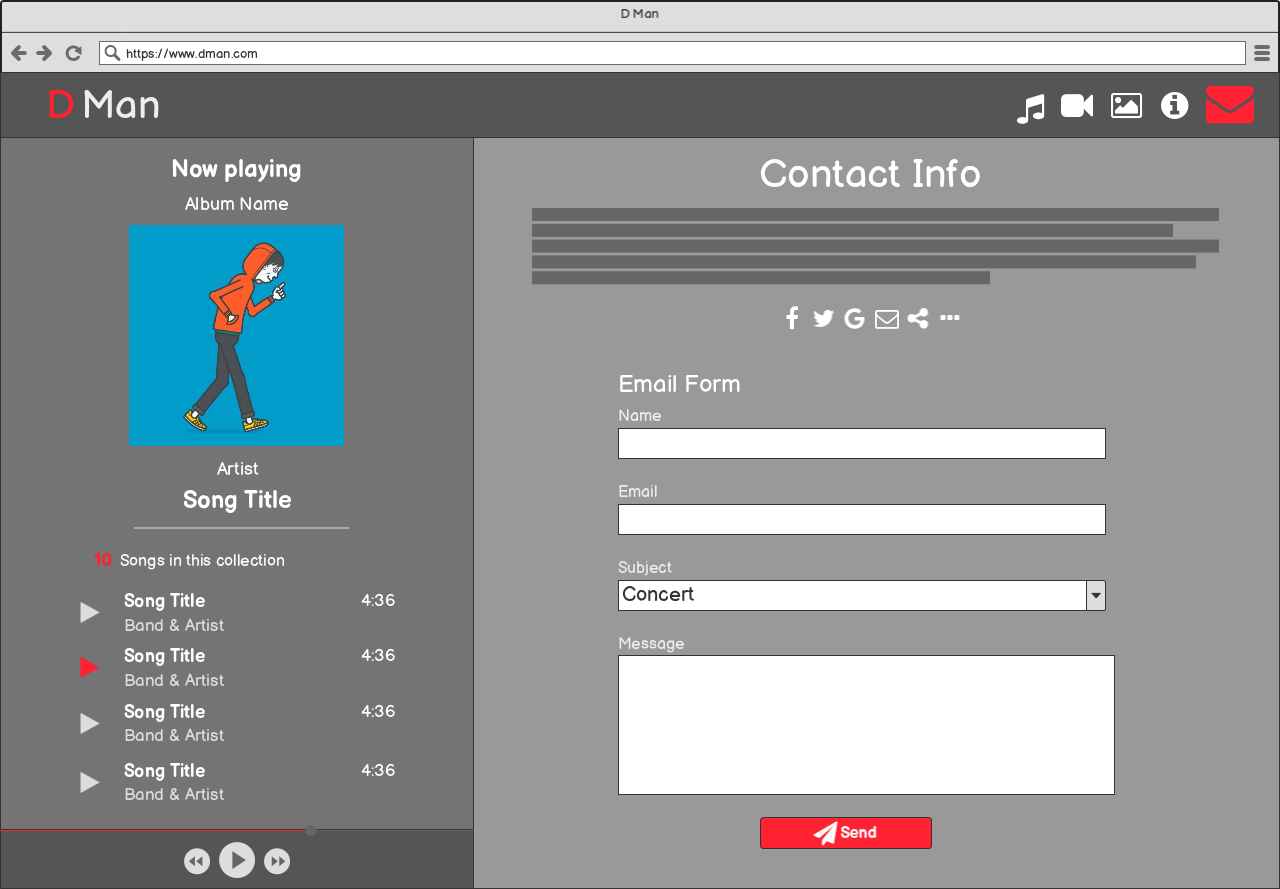Click the rewind button in player bar

pos(197,861)
